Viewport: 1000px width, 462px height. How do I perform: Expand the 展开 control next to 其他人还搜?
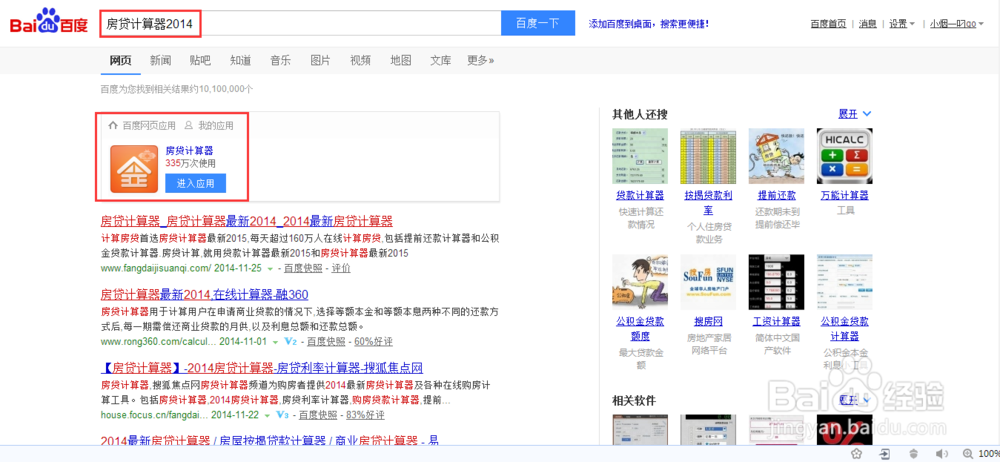coord(855,114)
